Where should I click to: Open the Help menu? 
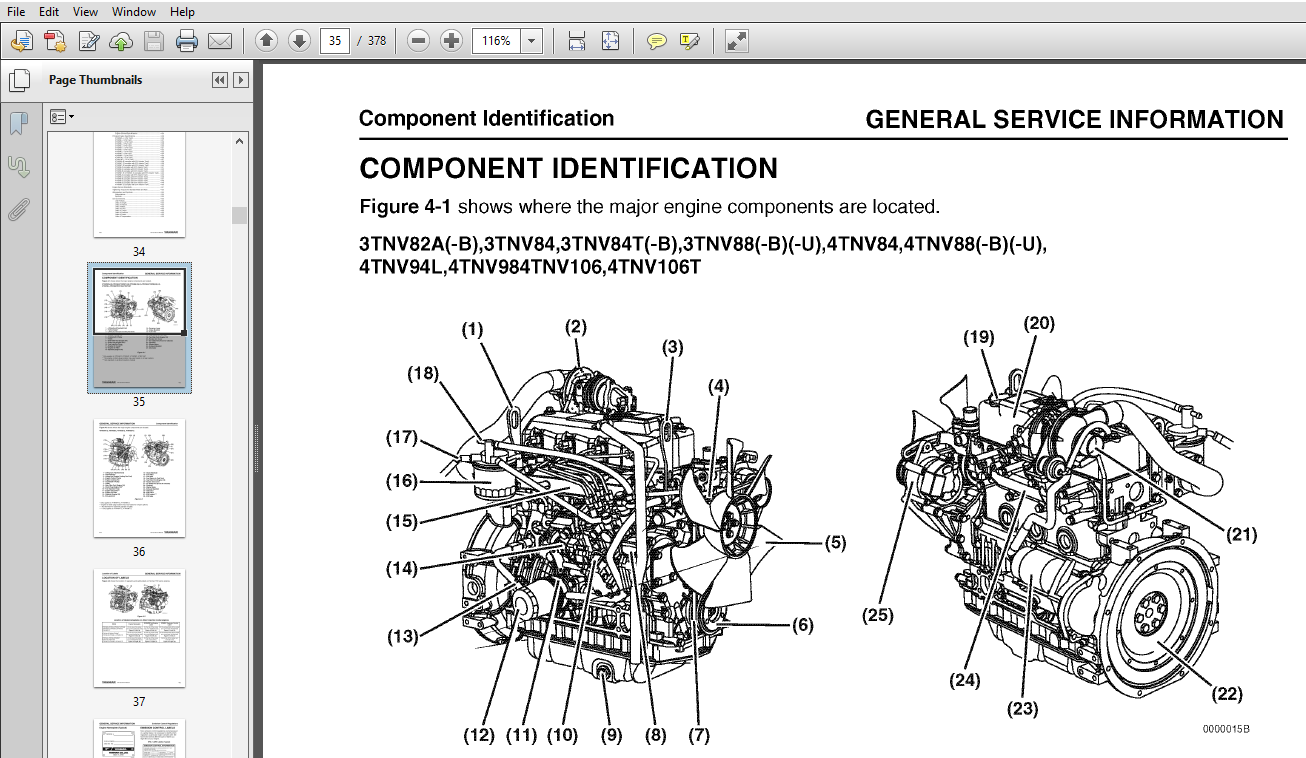[x=182, y=12]
